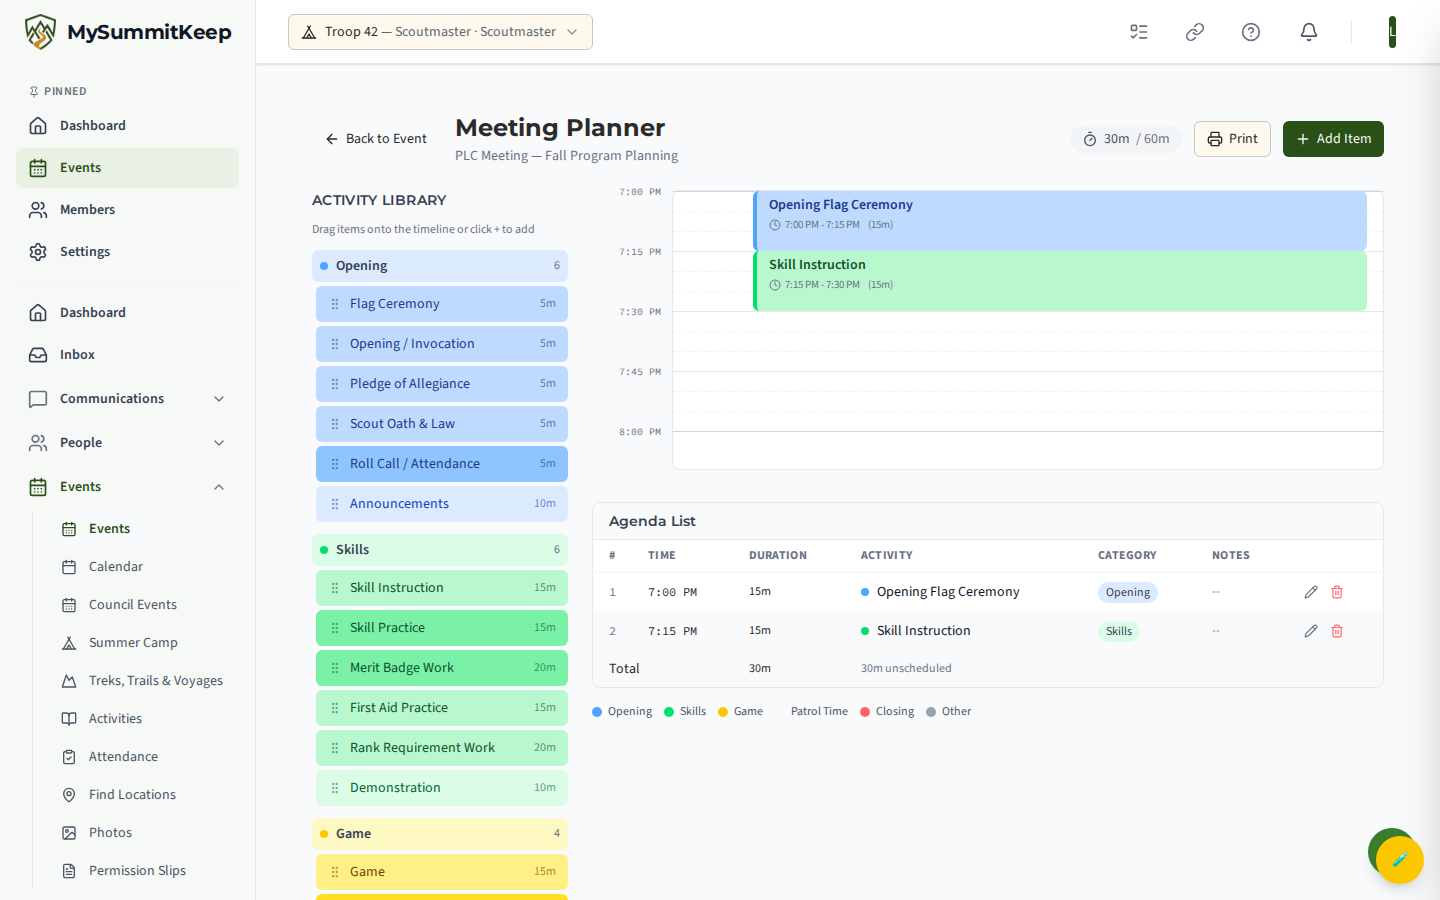Open Summer Camp in sidebar
The image size is (1440, 900).
[144, 643]
